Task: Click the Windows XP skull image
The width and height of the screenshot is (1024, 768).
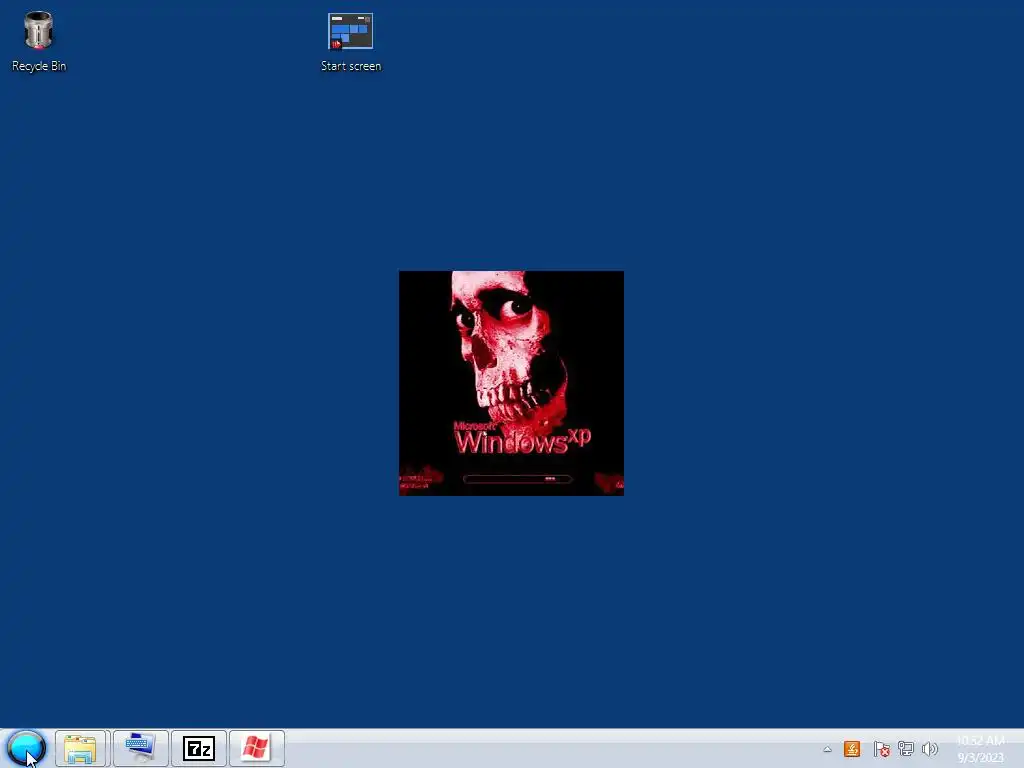Action: click(511, 383)
